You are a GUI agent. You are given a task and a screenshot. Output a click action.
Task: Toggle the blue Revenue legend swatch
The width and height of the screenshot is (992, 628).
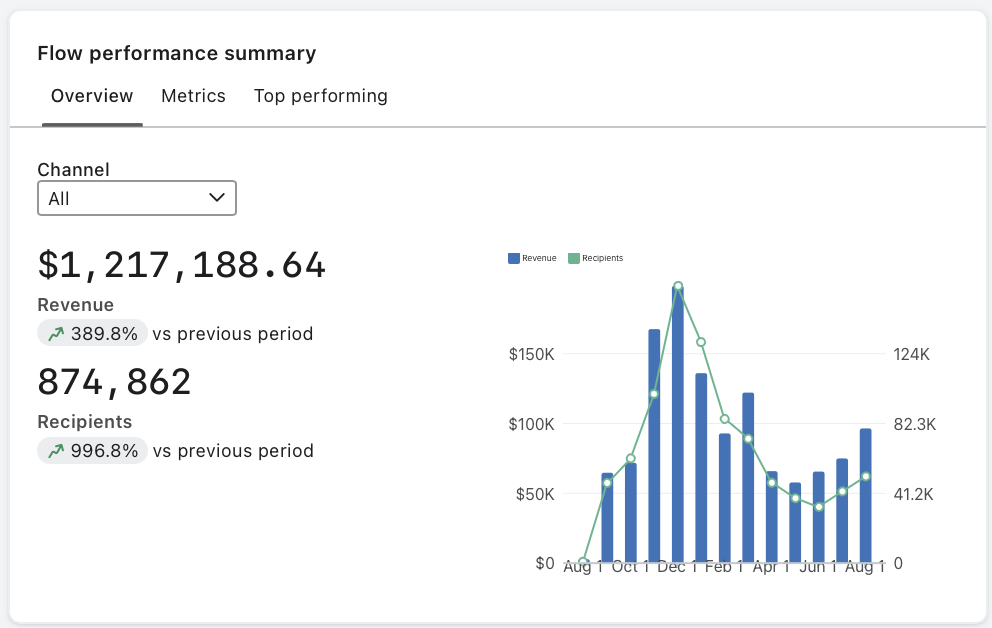[514, 258]
